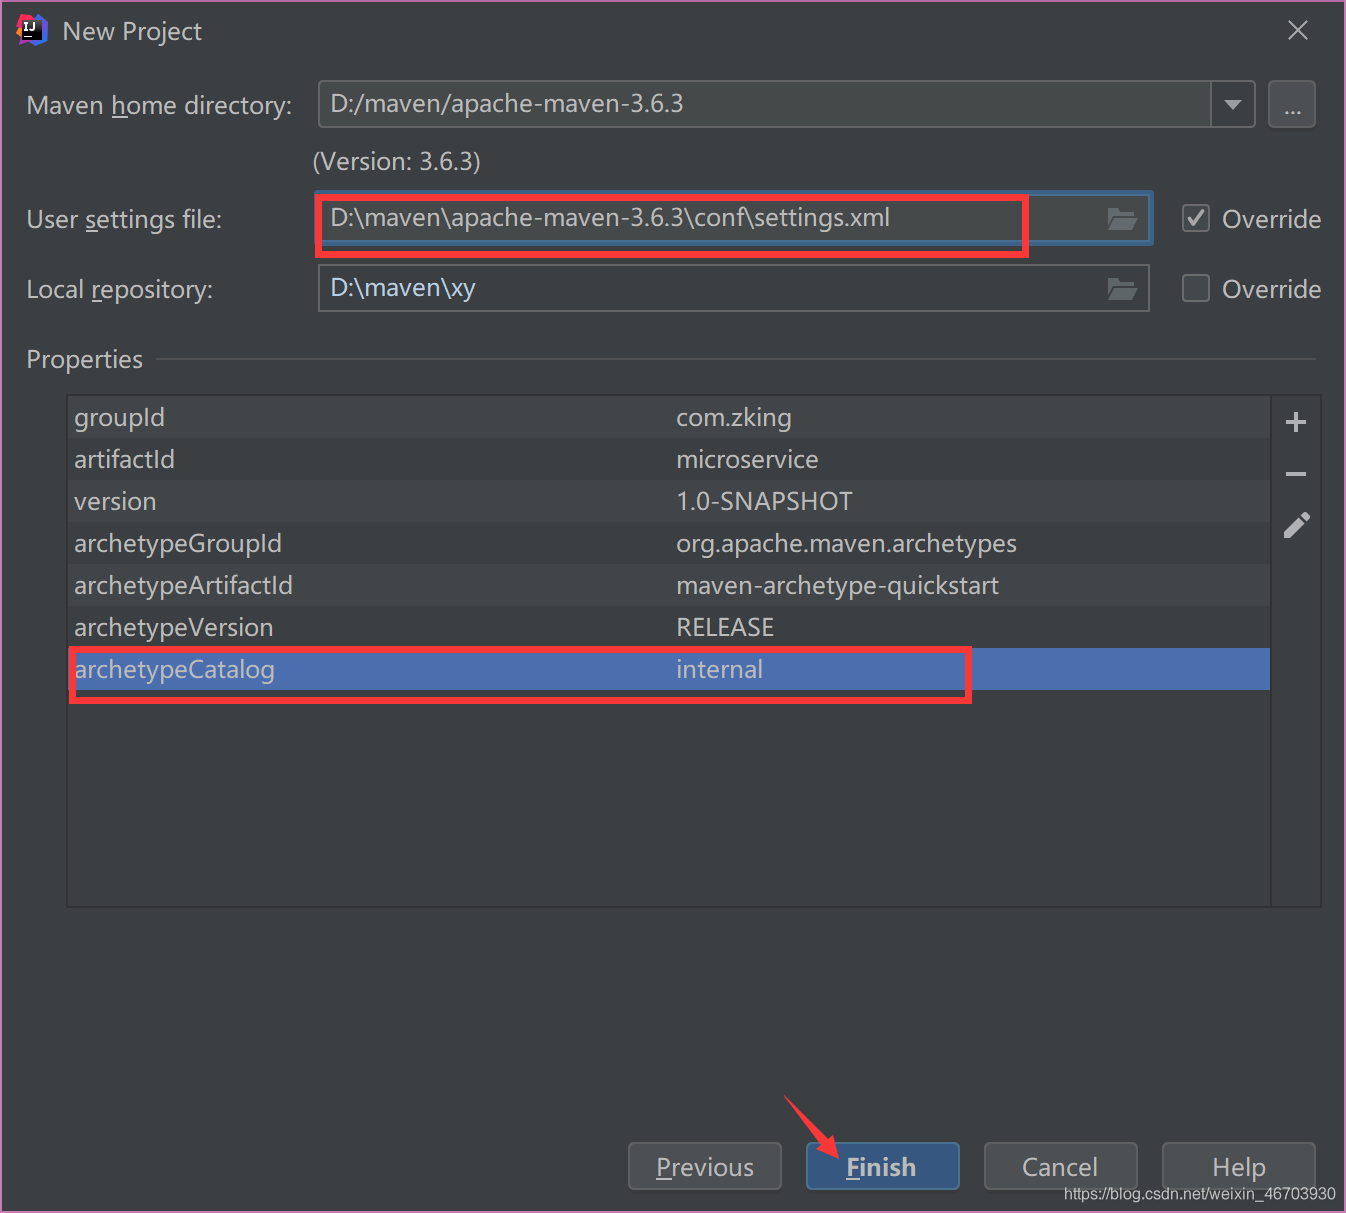This screenshot has width=1346, height=1213.
Task: Open folder browser for local repository
Action: point(1122,289)
